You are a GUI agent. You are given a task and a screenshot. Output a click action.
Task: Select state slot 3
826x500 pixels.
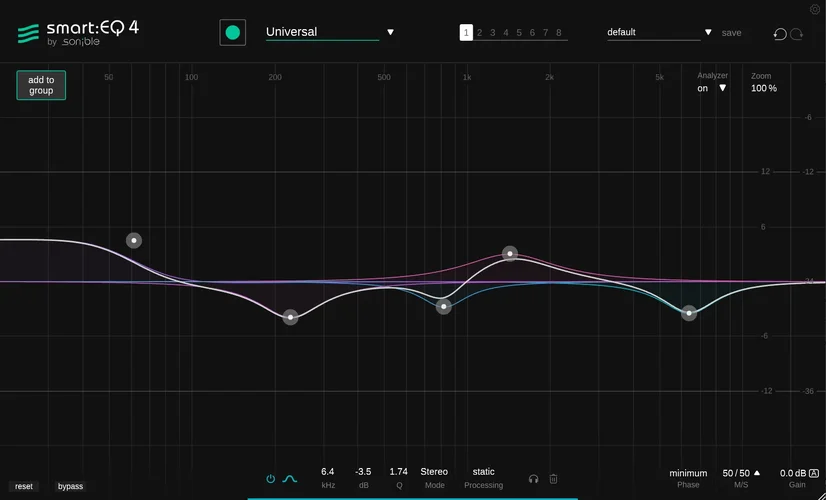point(493,33)
